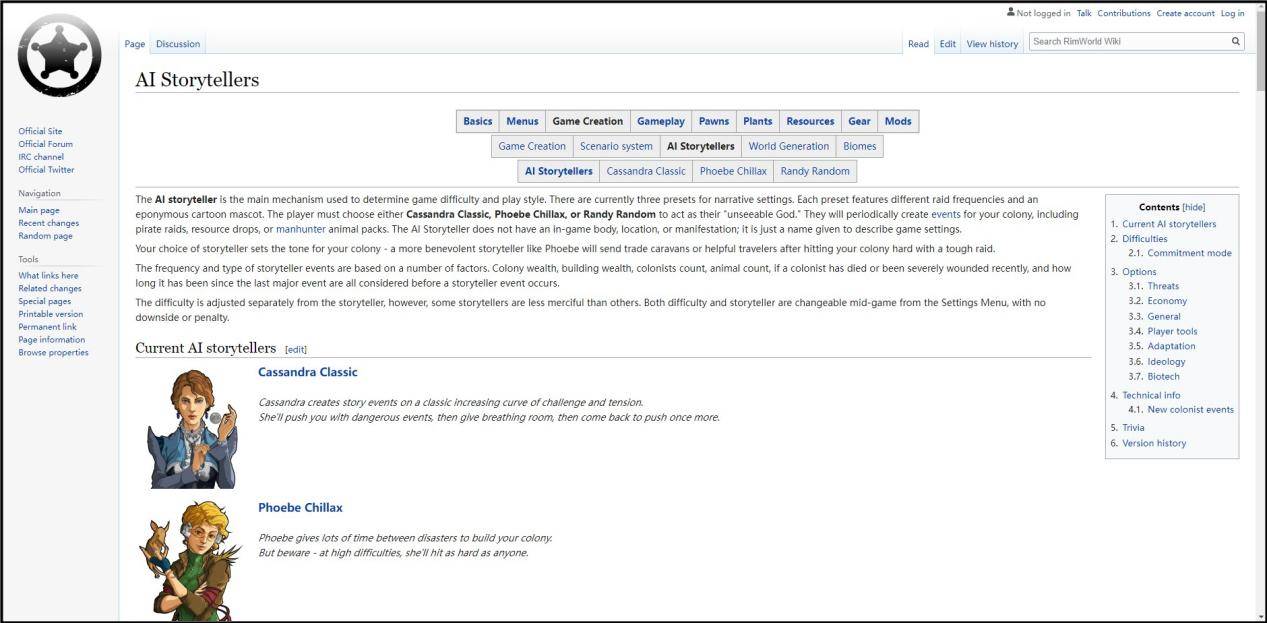The height and width of the screenshot is (623, 1267).
Task: Open the Official Forum sidebar link
Action: [x=45, y=144]
